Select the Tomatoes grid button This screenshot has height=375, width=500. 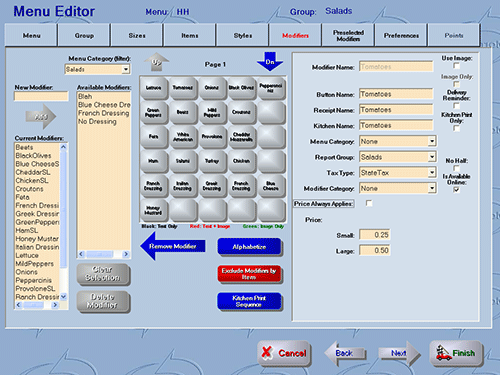click(183, 88)
